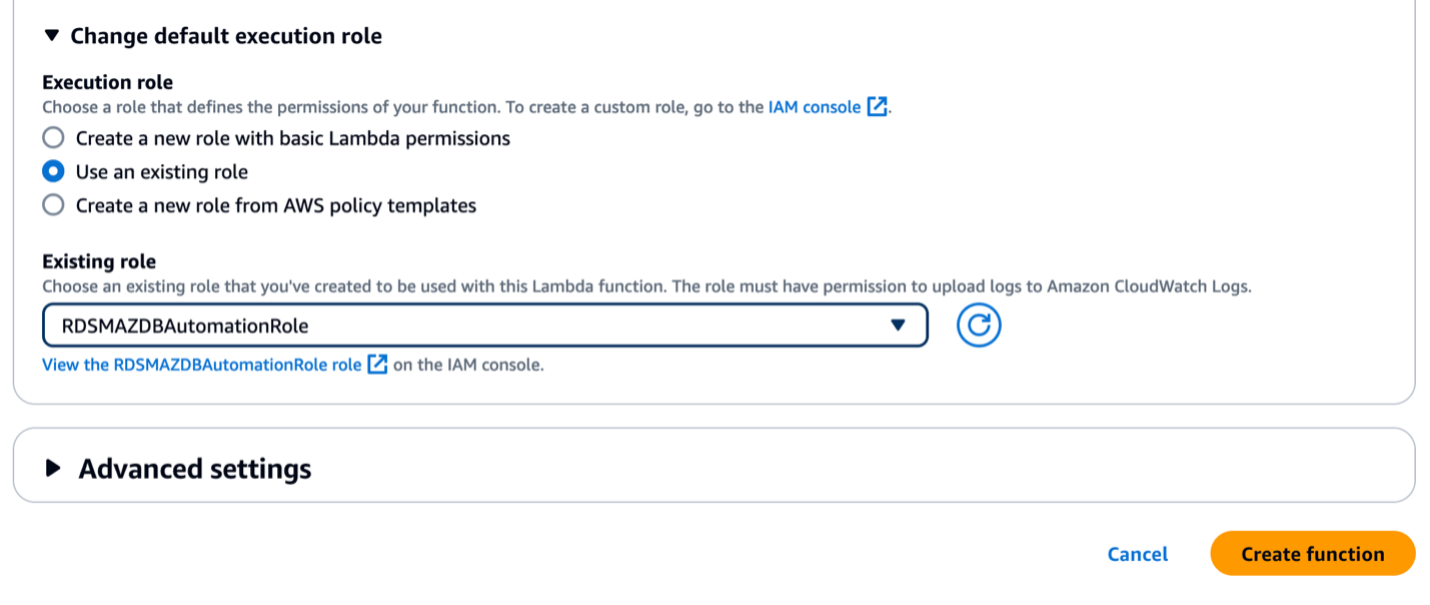The height and width of the screenshot is (605, 1430).
Task: Click the bold 'Existing role' field label
Action: click(99, 262)
